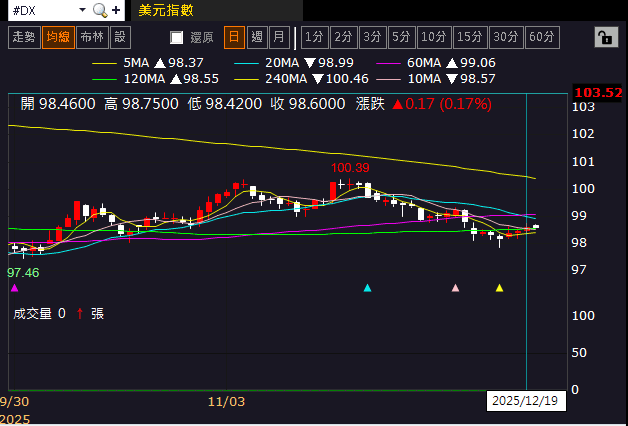Switch to the 3分 interval
Screen dimensions: 628x426
372,37
